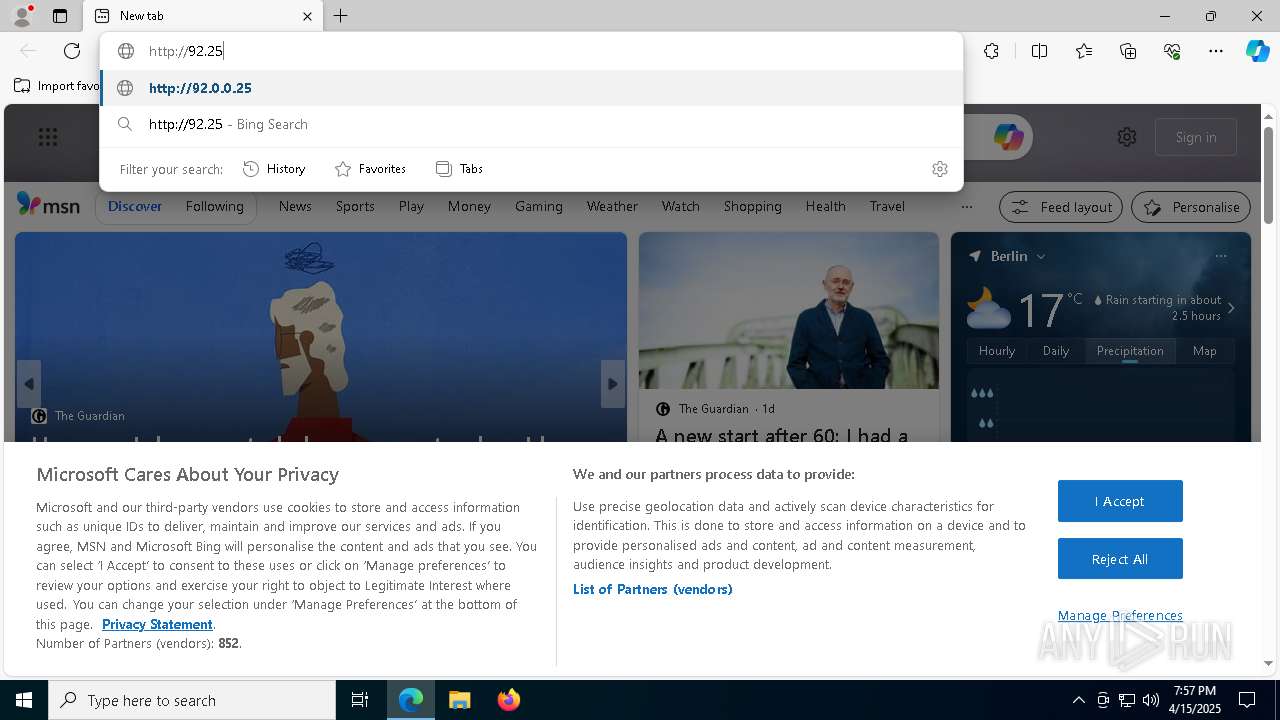Open weather card more options
This screenshot has height=720, width=1280.
[1221, 256]
